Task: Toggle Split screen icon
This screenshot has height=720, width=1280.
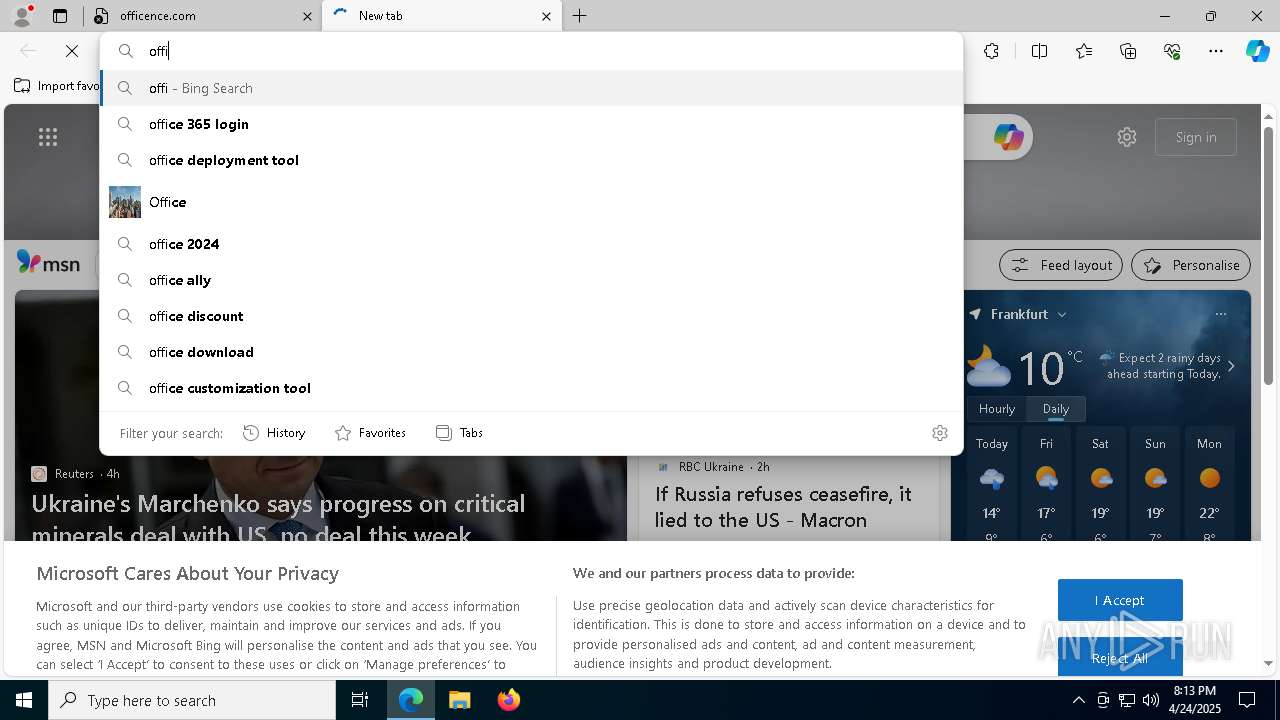Action: click(1039, 51)
